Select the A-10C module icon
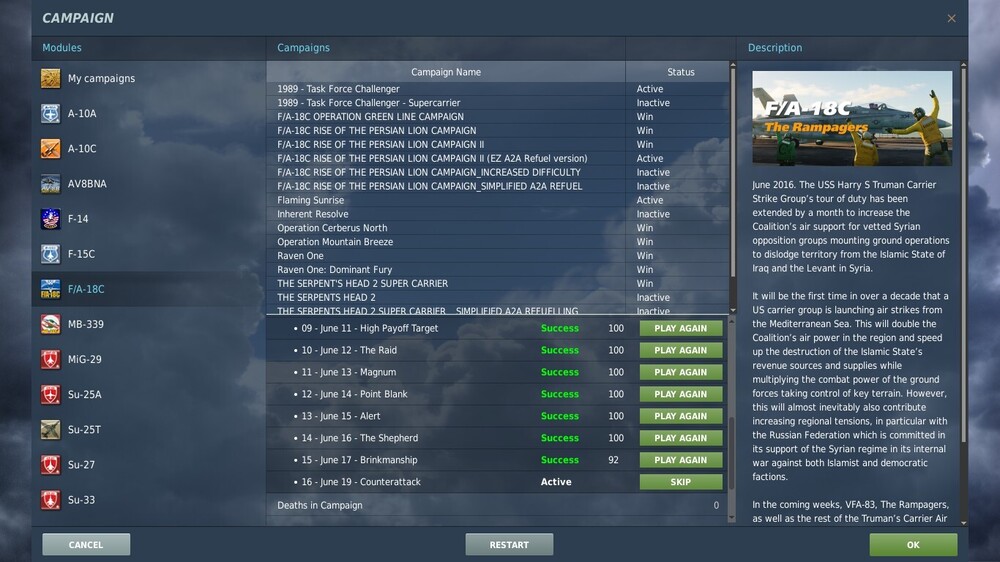Image resolution: width=1000 pixels, height=562 pixels. click(50, 149)
